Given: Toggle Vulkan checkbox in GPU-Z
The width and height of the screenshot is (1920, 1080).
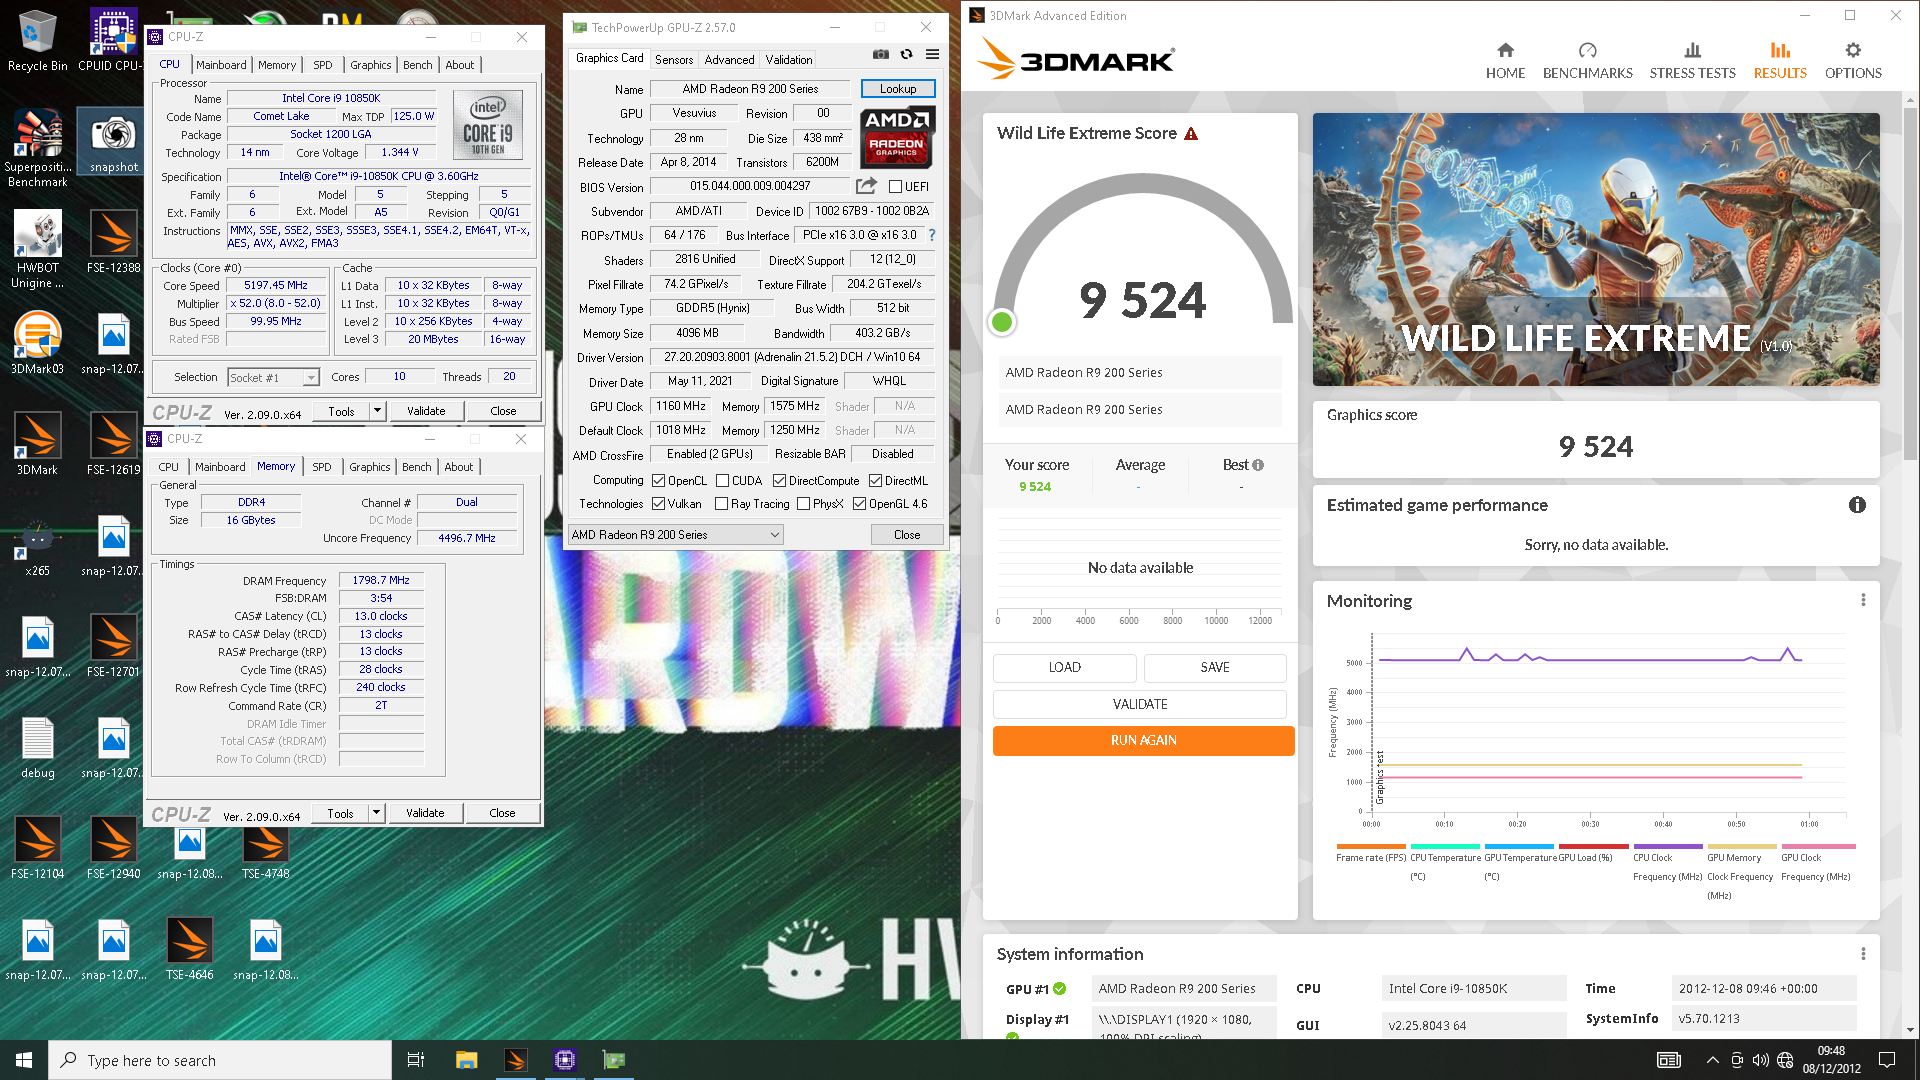Looking at the screenshot, I should coord(658,504).
